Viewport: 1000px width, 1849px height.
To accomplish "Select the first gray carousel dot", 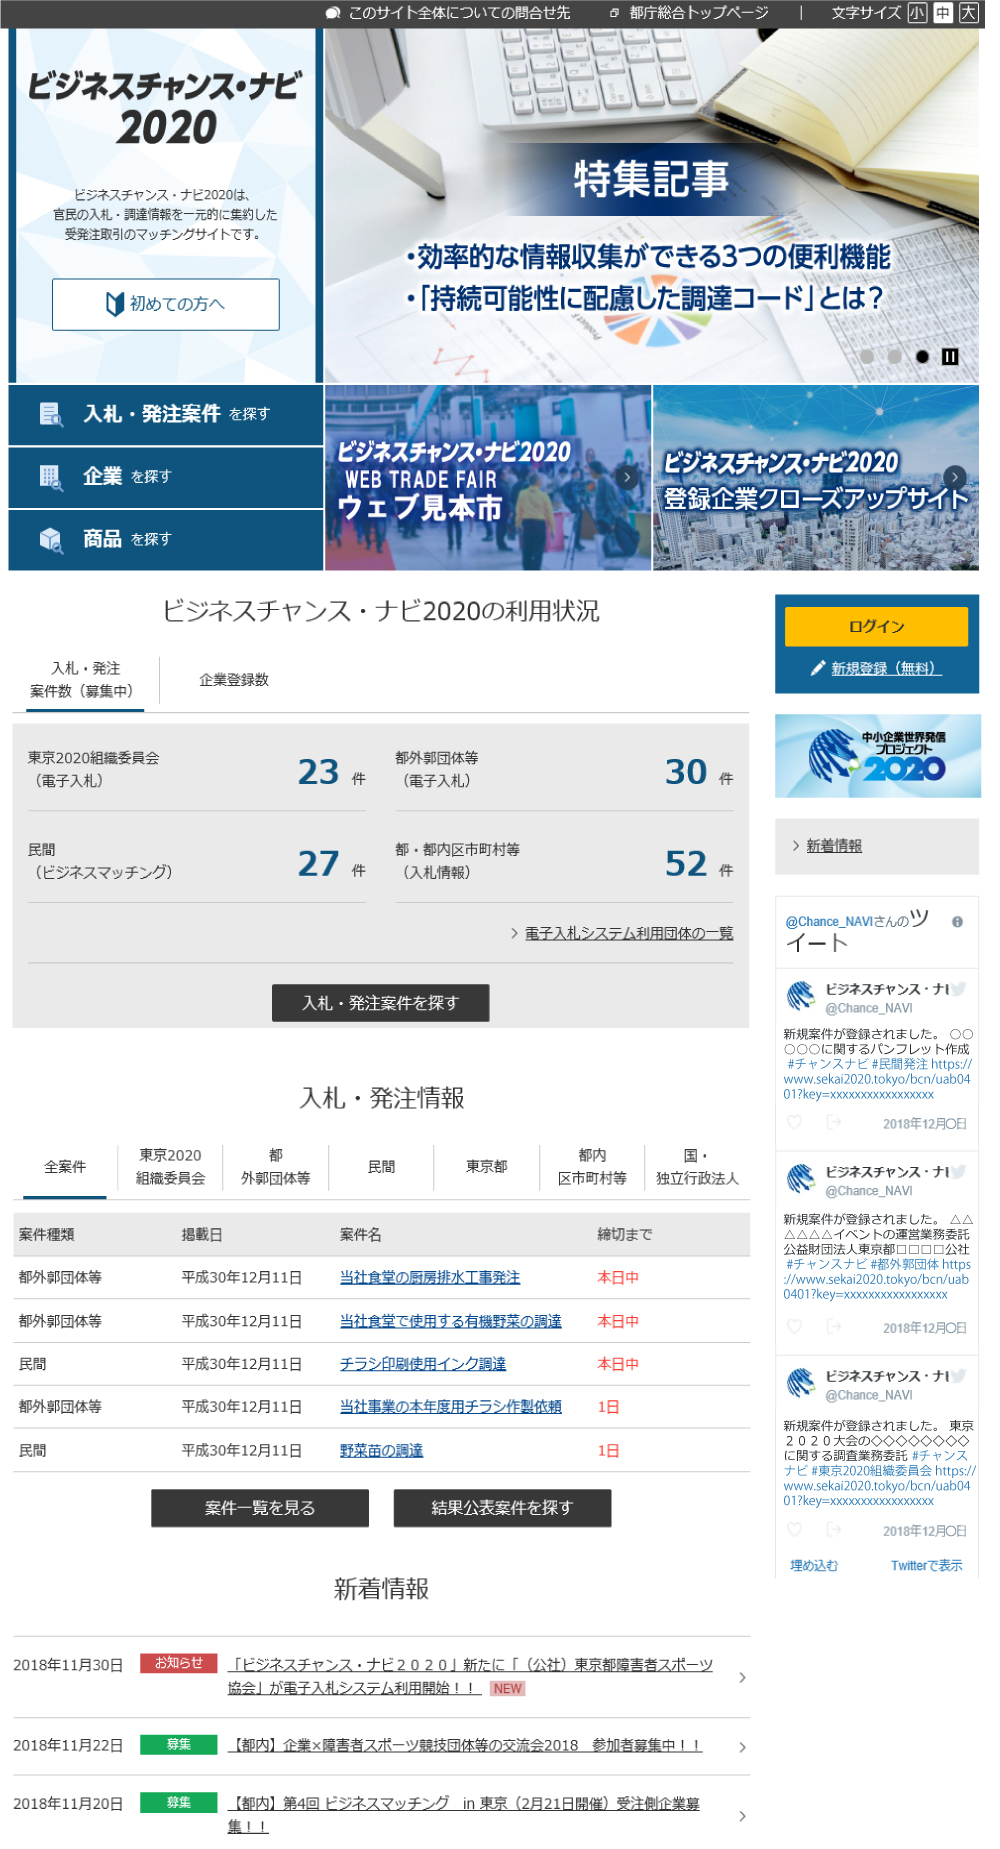I will pyautogui.click(x=867, y=356).
